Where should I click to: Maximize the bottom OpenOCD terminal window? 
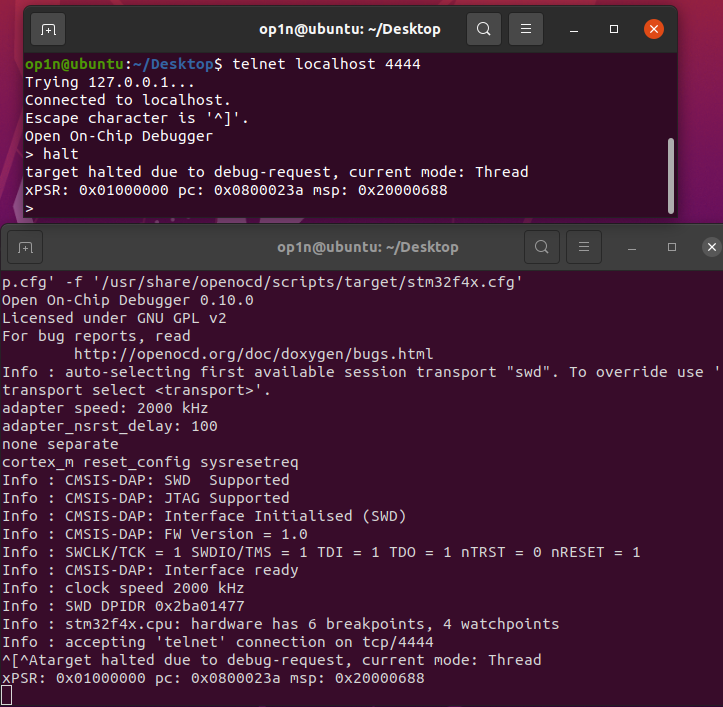[672, 247]
